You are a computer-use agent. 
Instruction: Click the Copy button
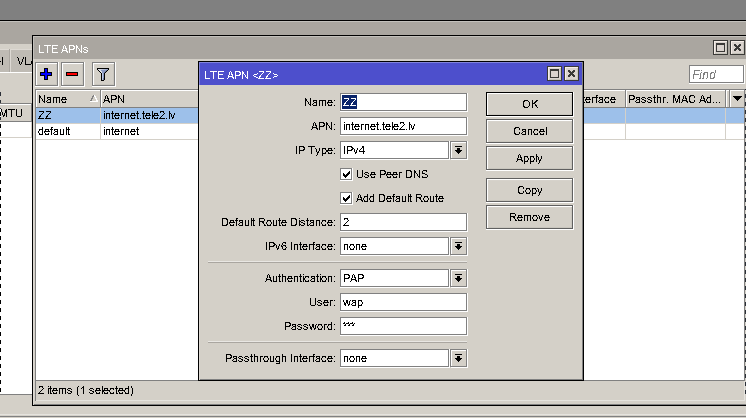click(x=529, y=190)
